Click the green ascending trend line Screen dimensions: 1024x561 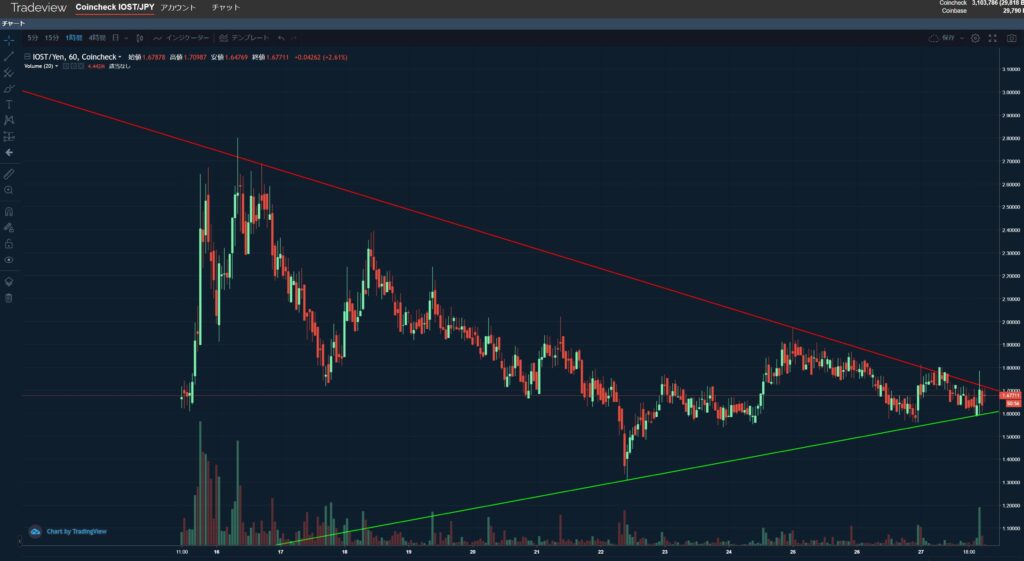[x=637, y=478]
